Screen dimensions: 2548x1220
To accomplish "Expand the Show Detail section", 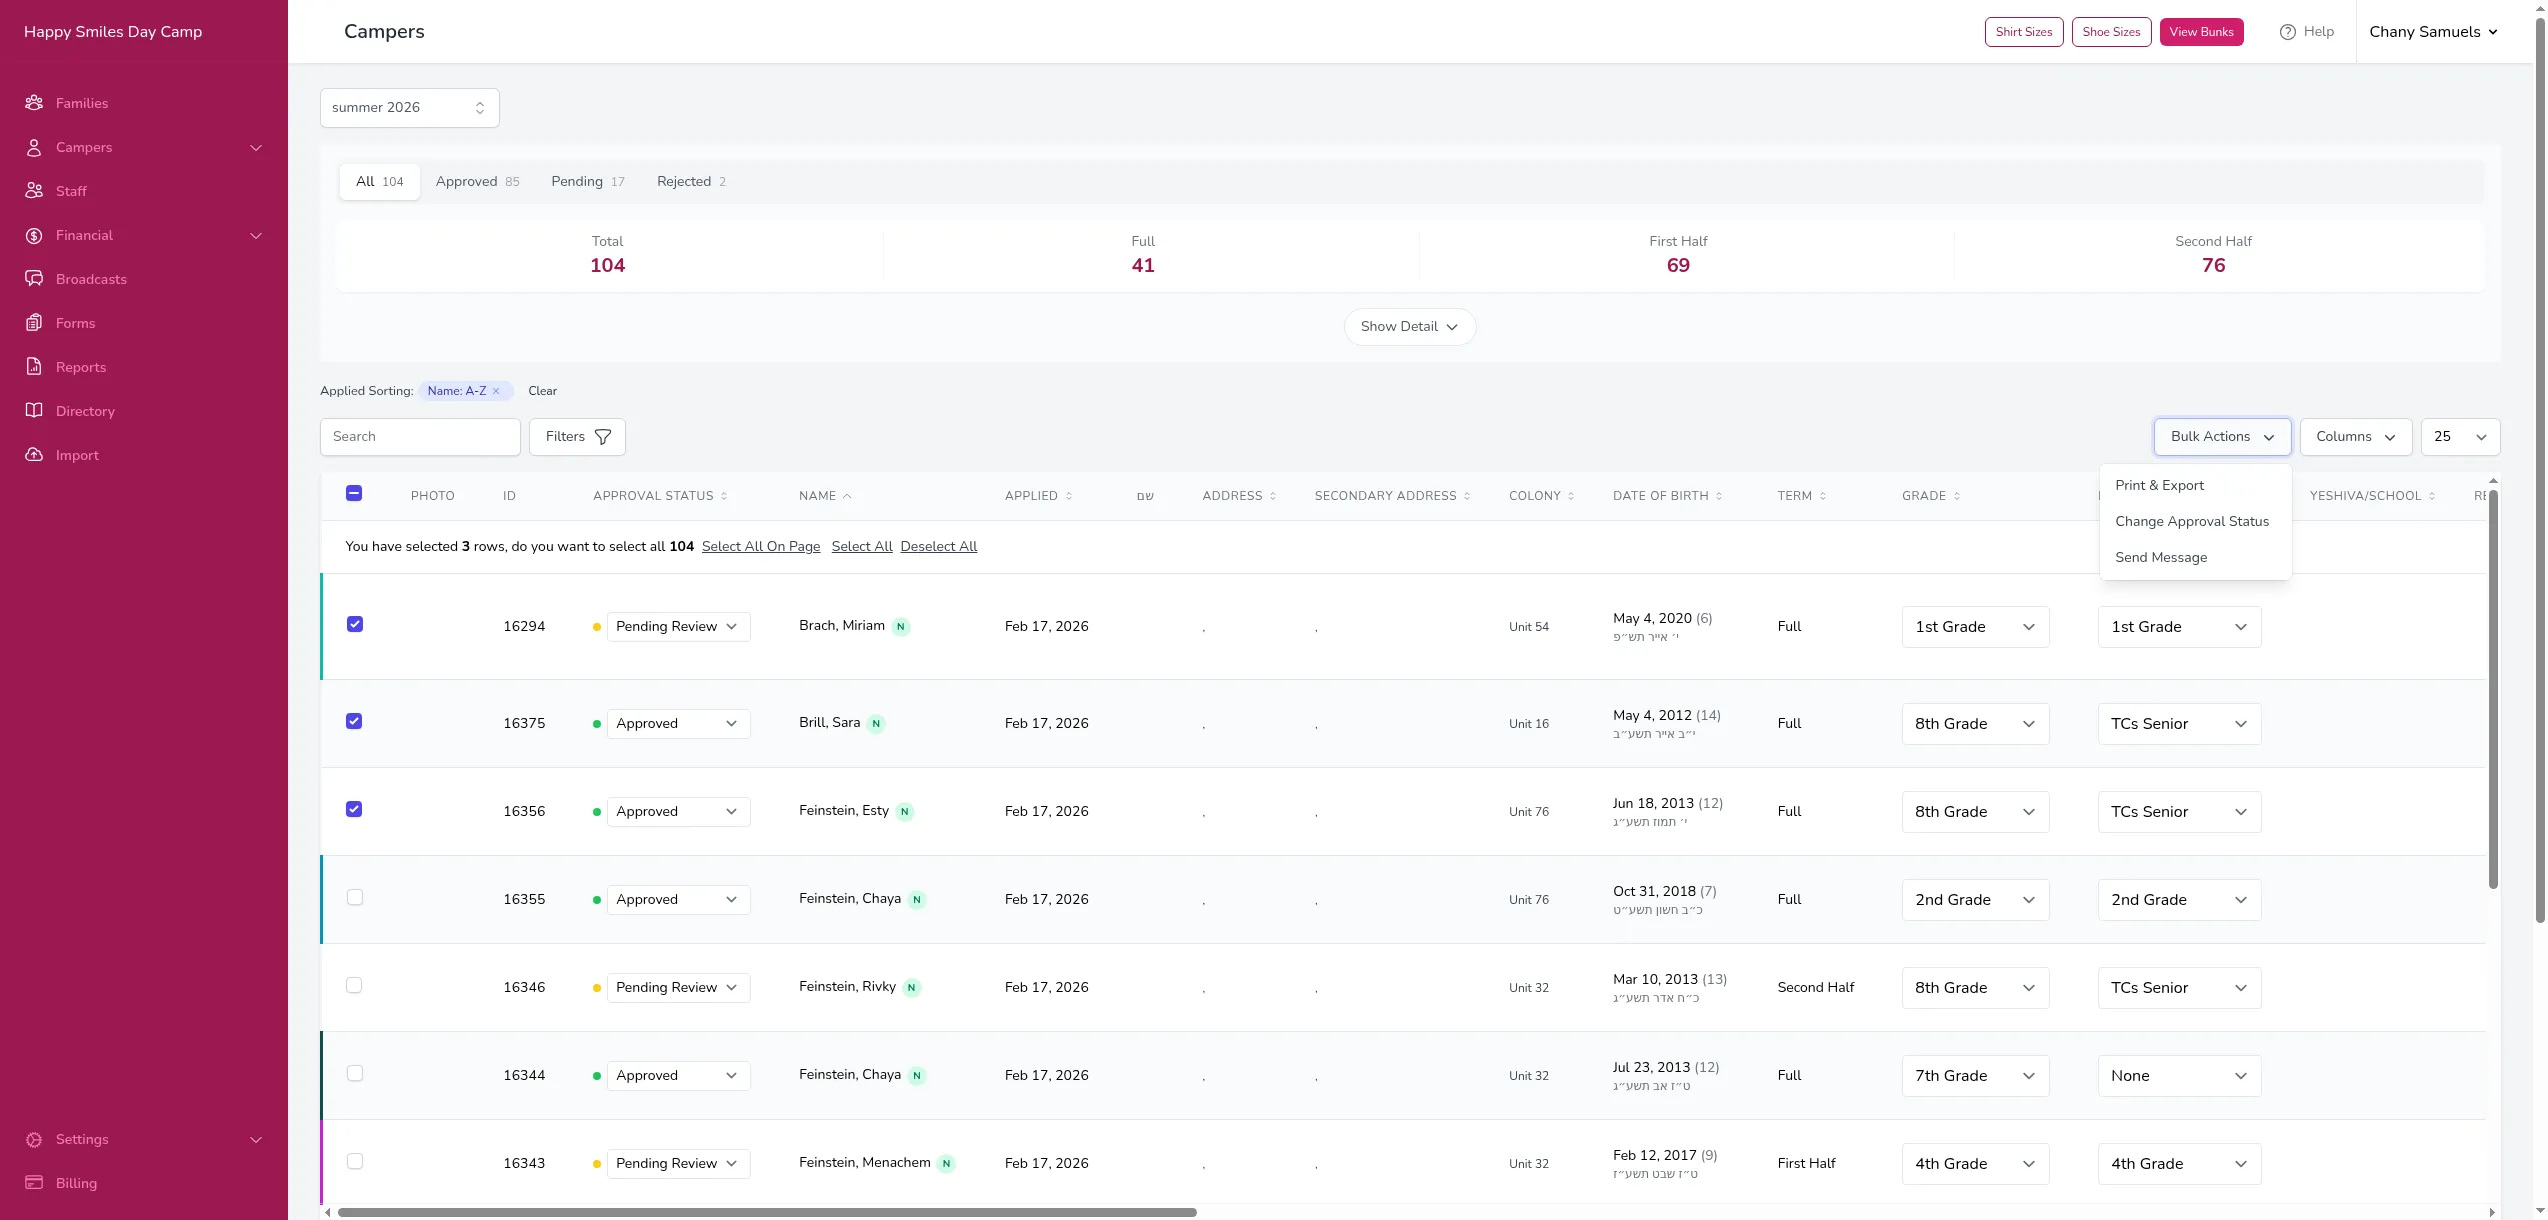I will click(x=1409, y=327).
